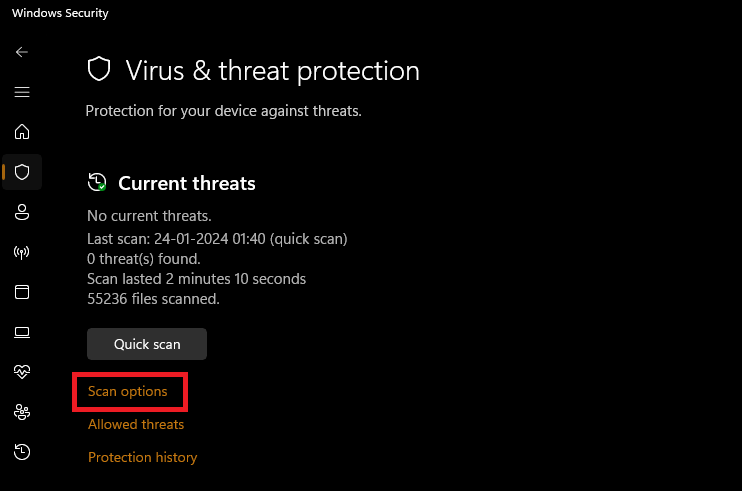
Task: Click the Windows Security title bar
Action: click(60, 14)
